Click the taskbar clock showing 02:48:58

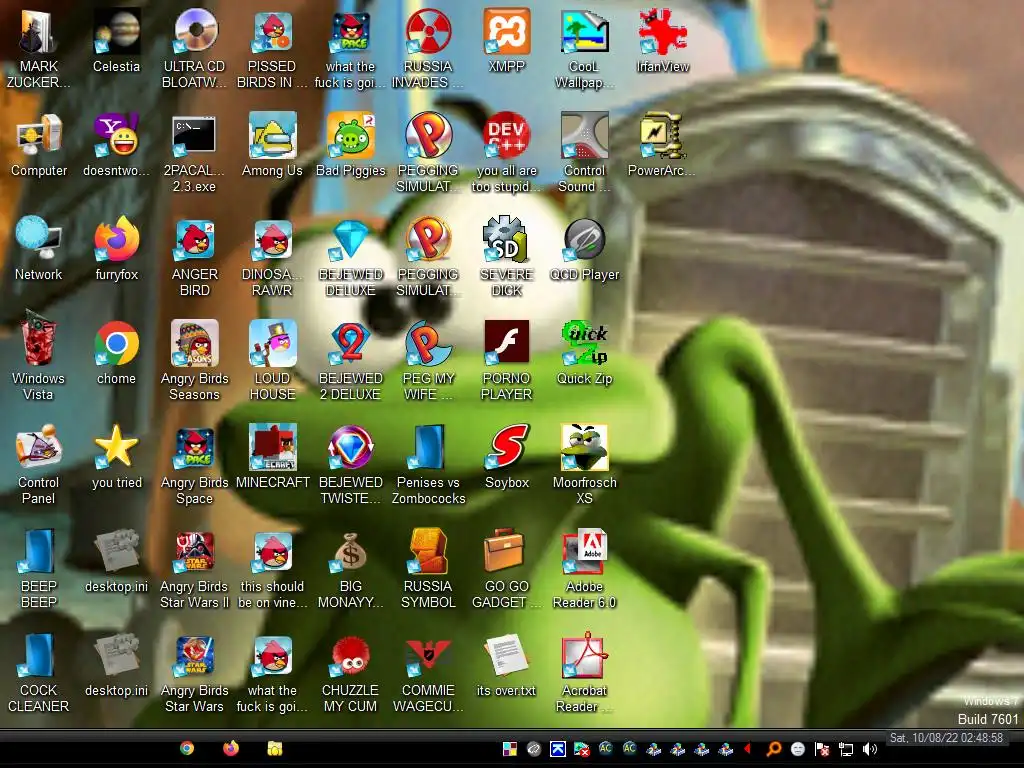[946, 738]
